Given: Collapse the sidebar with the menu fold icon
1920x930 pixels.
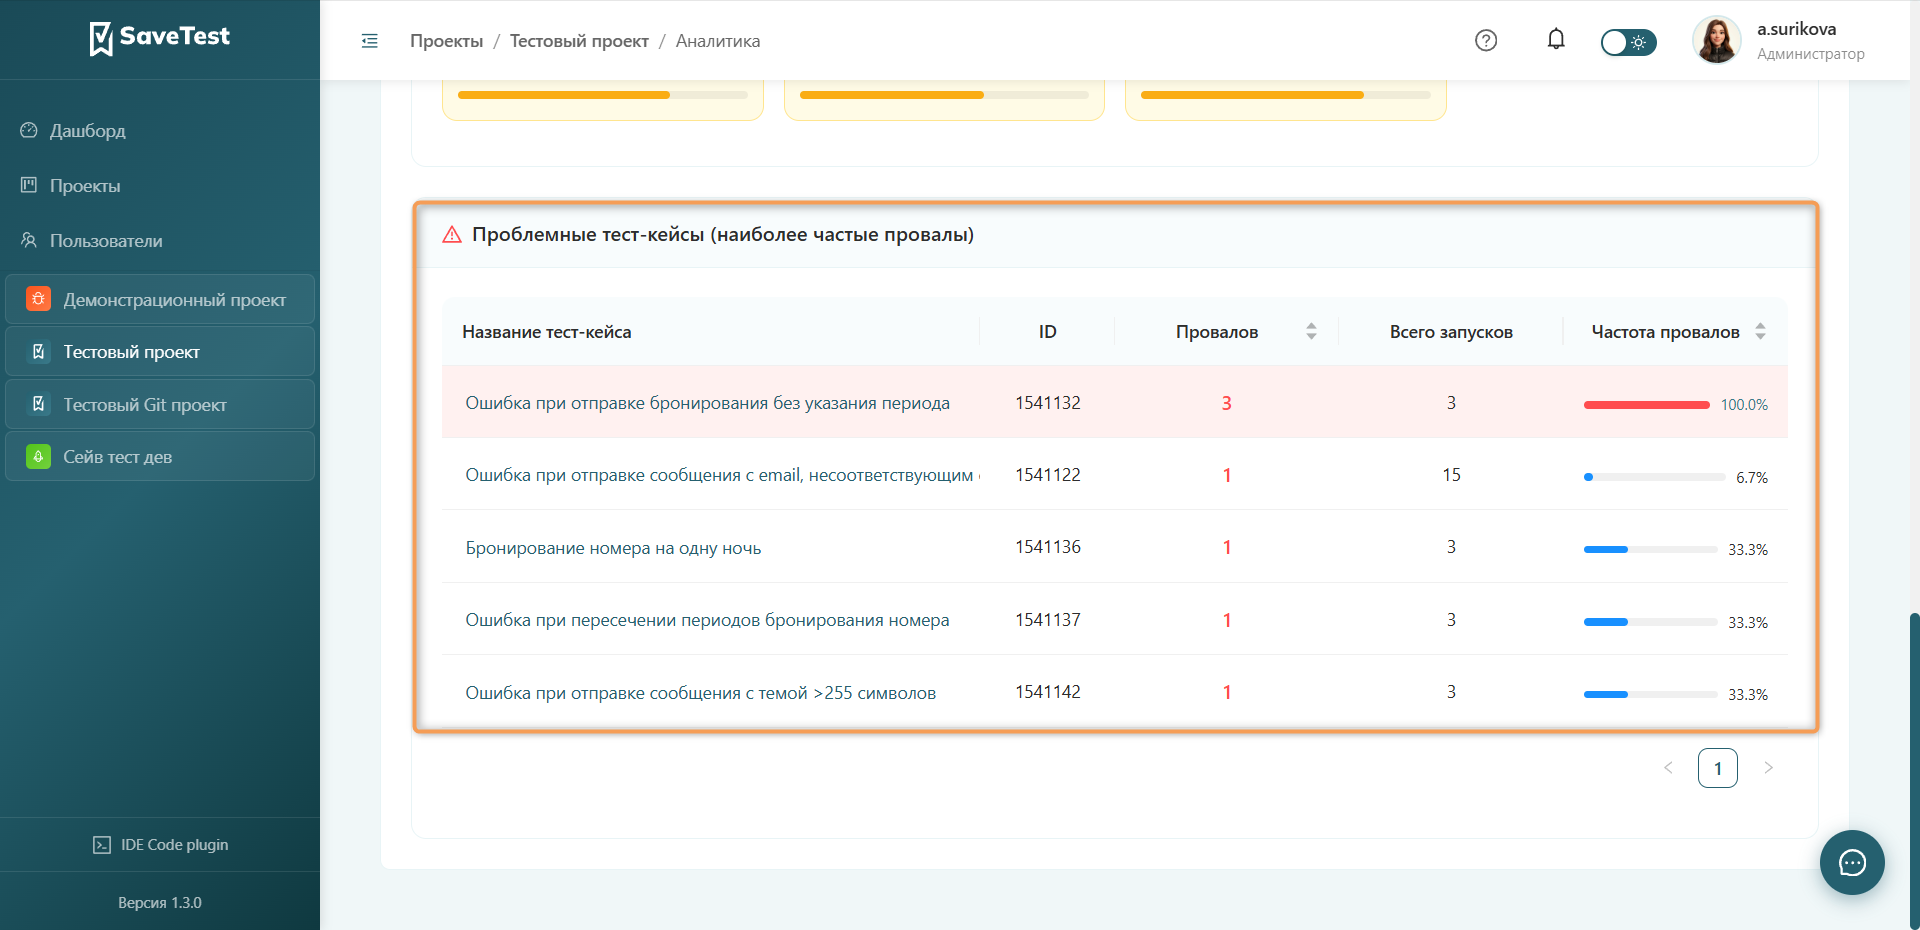Looking at the screenshot, I should [x=370, y=41].
